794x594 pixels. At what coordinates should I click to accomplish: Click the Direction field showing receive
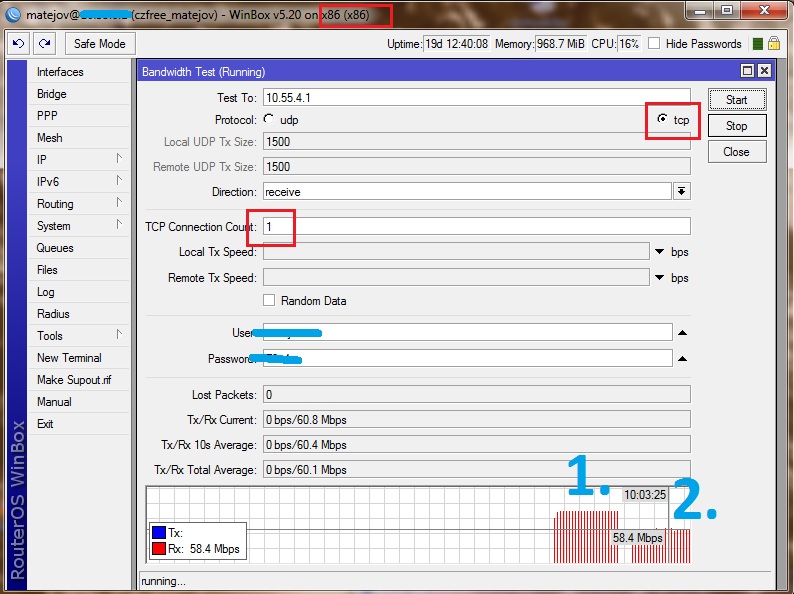click(467, 191)
